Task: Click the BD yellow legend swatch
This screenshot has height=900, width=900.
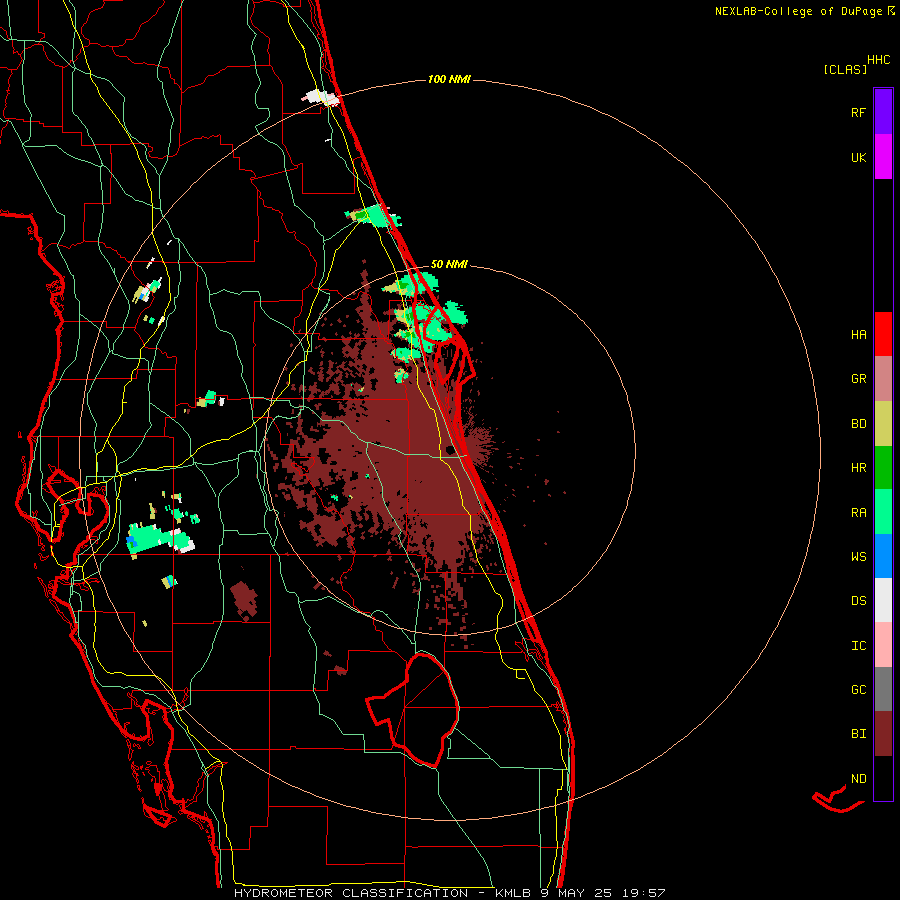Action: (883, 423)
